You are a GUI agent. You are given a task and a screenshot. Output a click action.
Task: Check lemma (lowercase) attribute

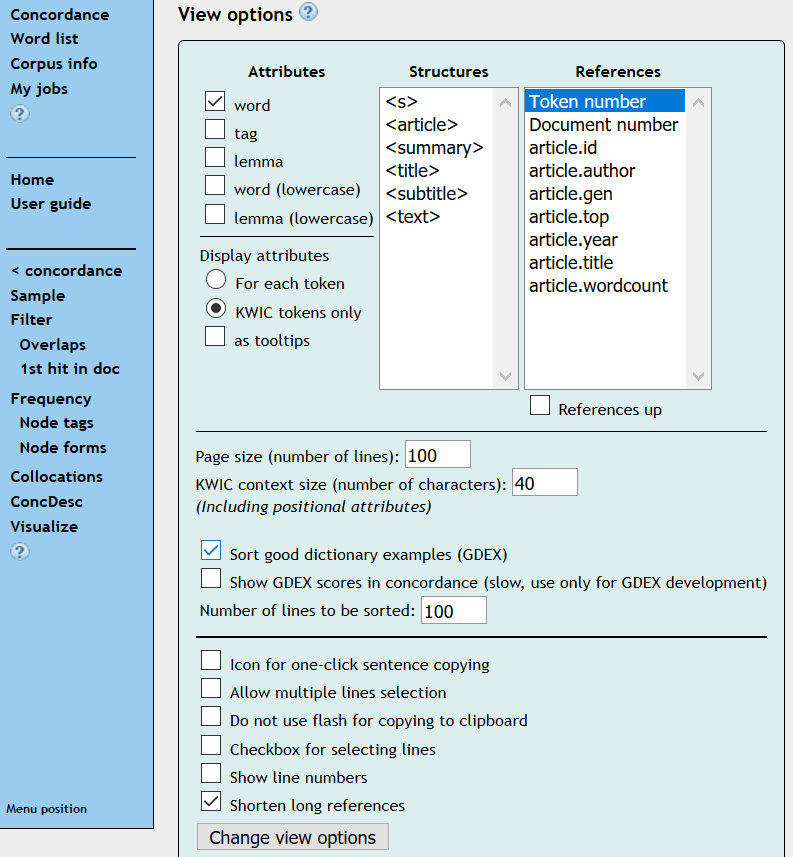[215, 214]
